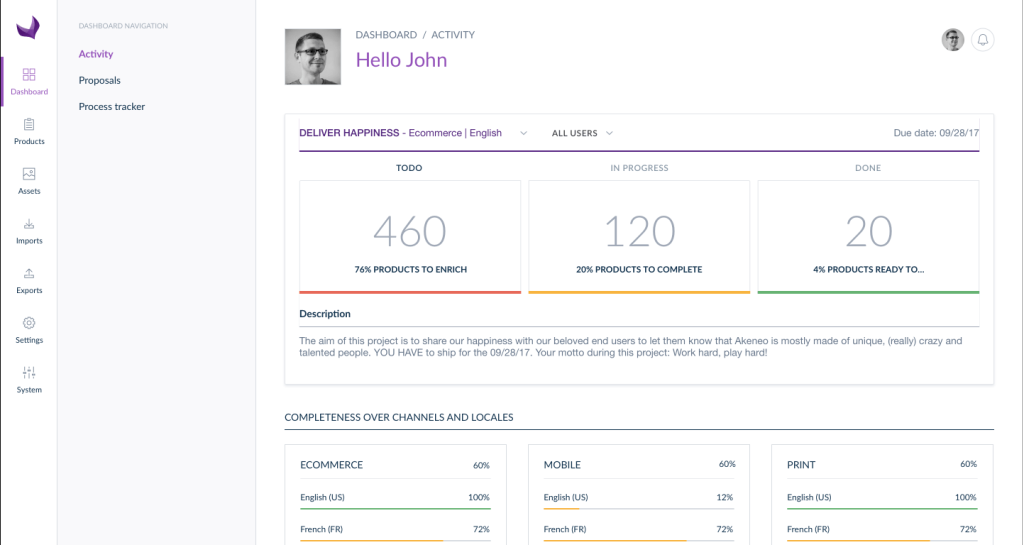Click John's large profile photo
Screen dimensions: 1024x545
click(313, 57)
